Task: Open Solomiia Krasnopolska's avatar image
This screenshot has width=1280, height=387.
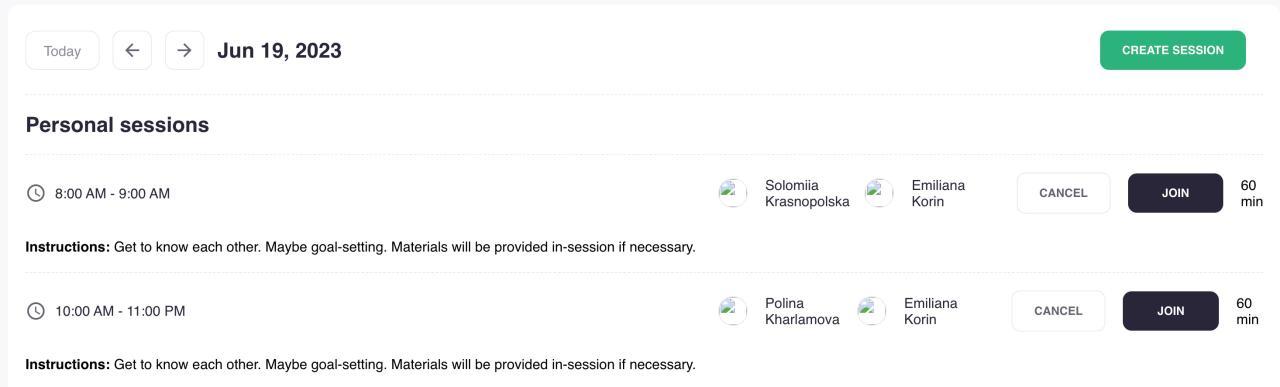Action: (733, 193)
